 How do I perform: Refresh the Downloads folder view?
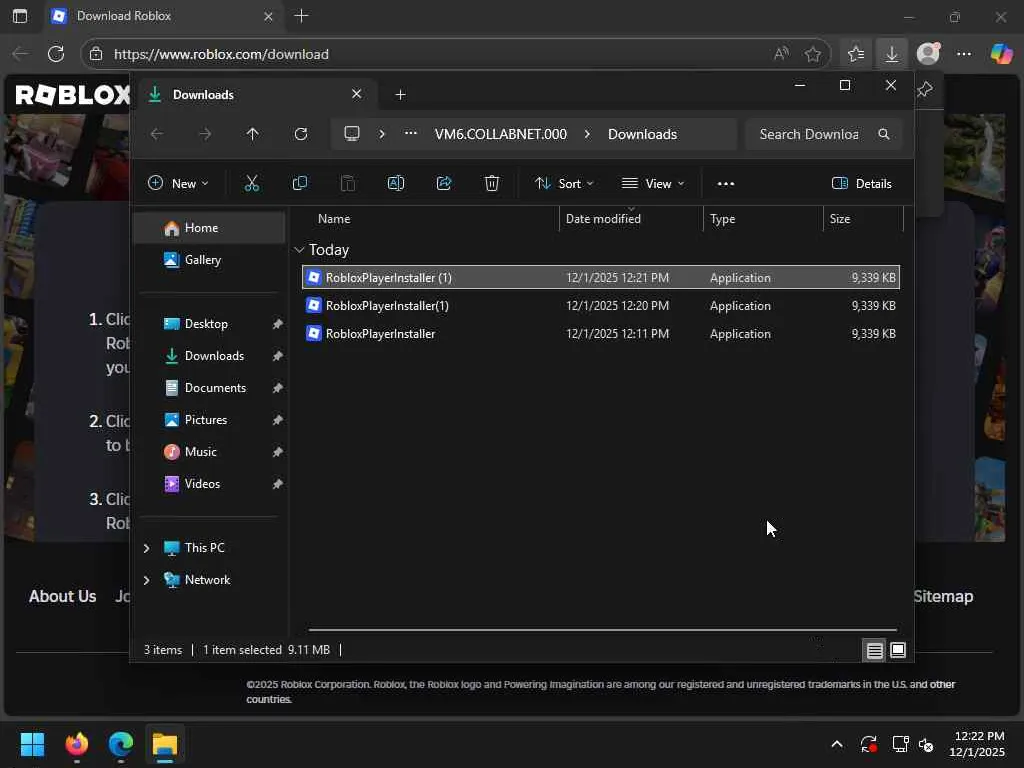point(300,134)
